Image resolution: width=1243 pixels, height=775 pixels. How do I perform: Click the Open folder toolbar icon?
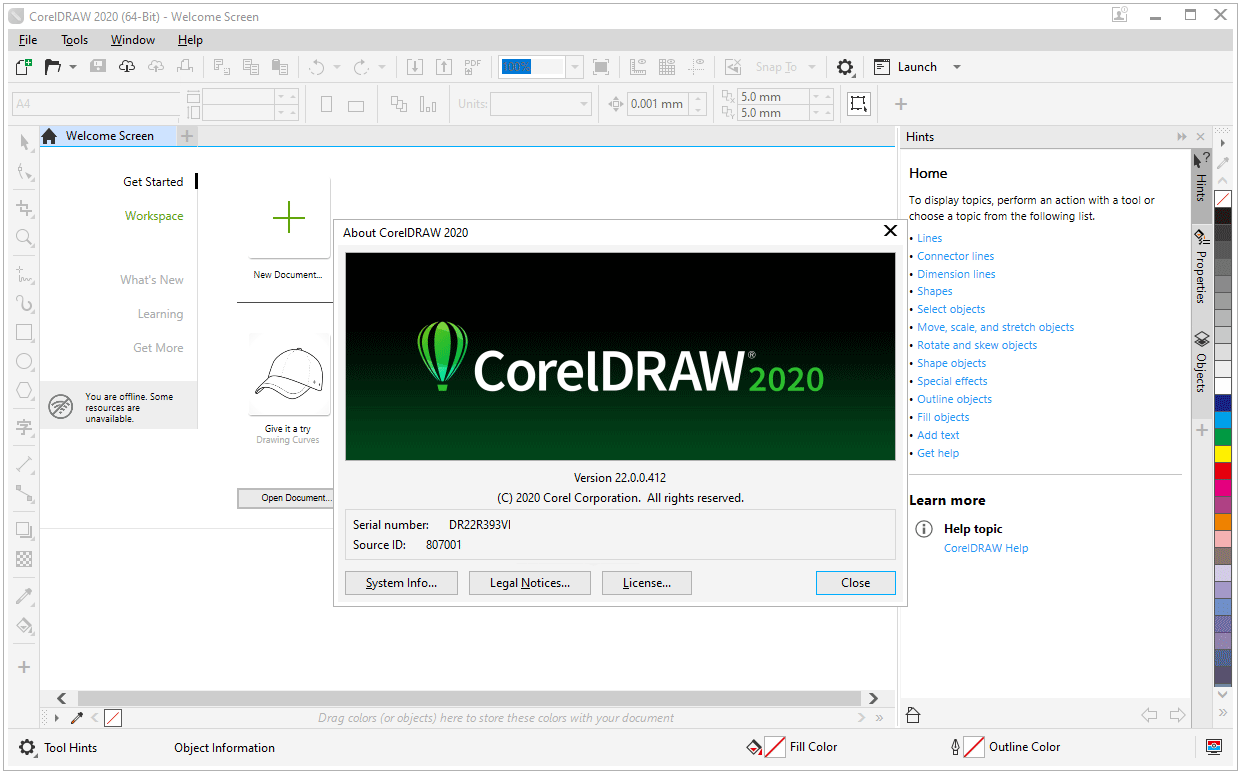pyautogui.click(x=51, y=67)
